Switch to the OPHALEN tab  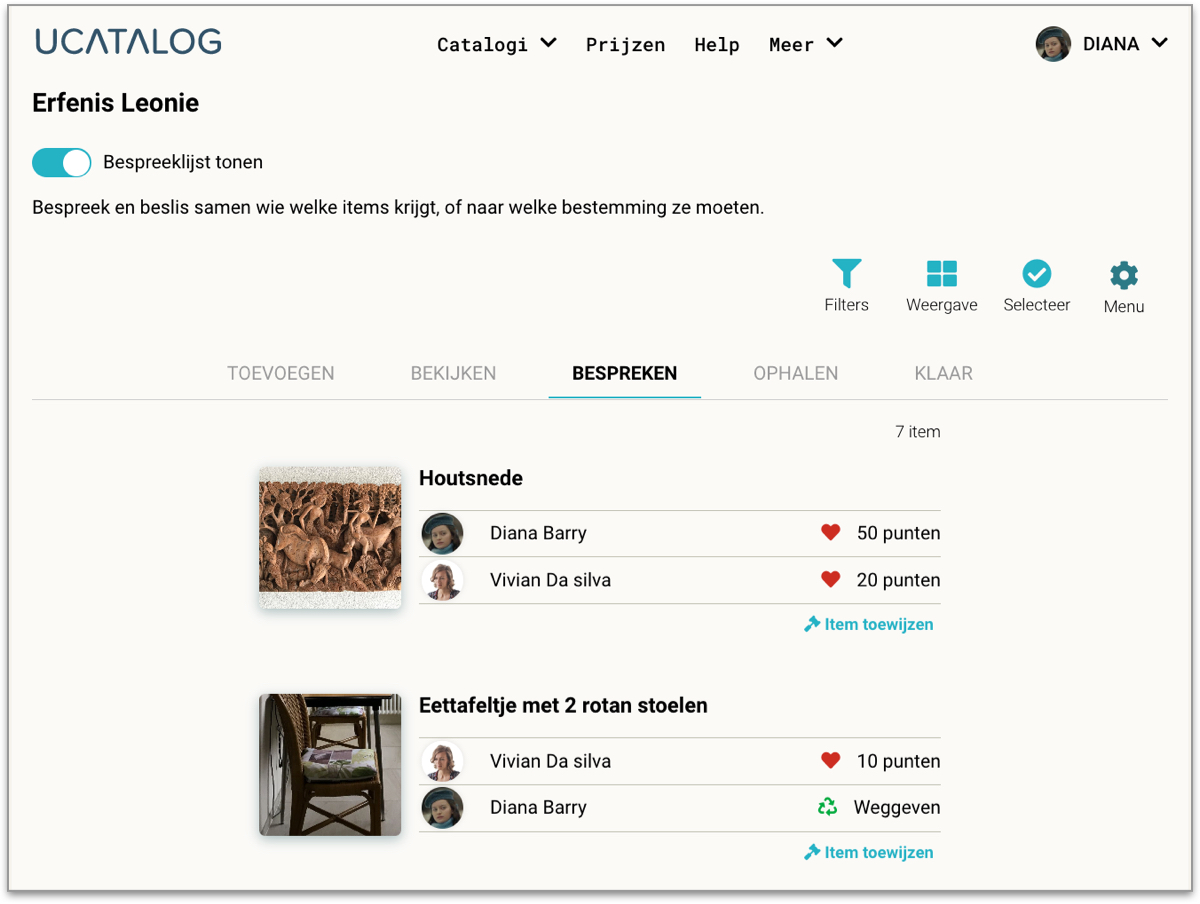(796, 374)
